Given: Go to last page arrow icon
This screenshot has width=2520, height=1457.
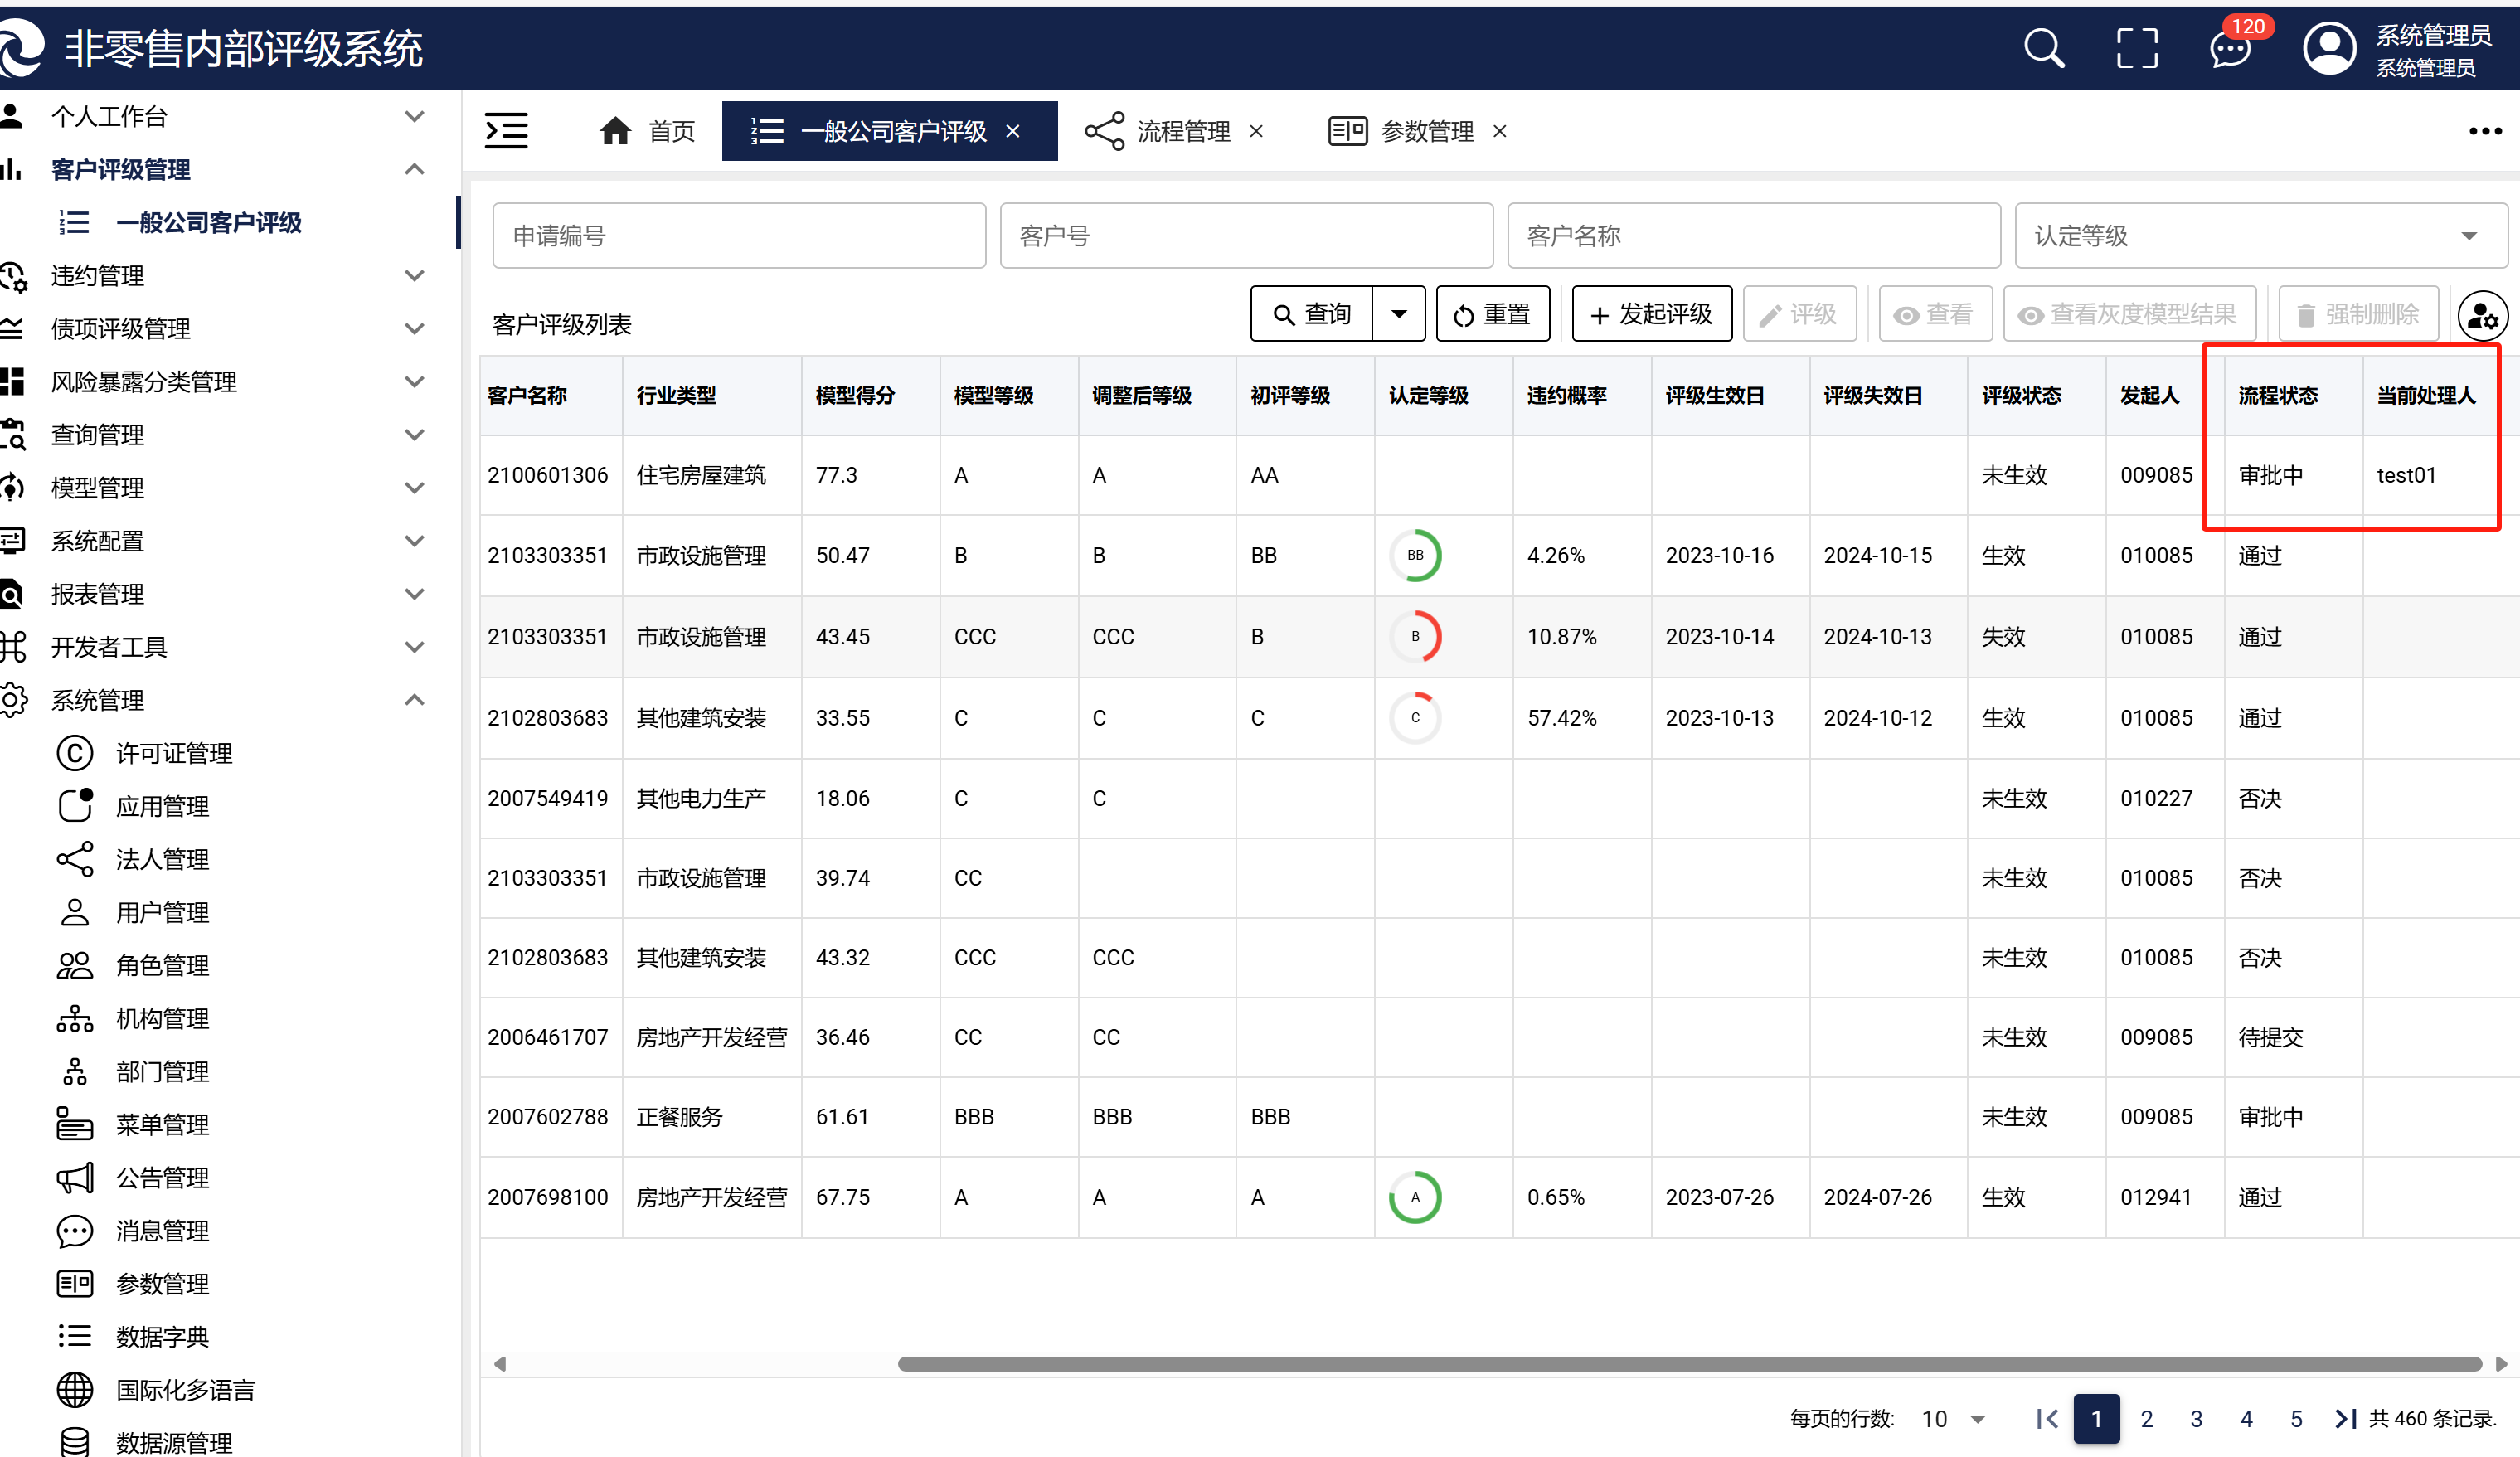Looking at the screenshot, I should (x=2344, y=1418).
